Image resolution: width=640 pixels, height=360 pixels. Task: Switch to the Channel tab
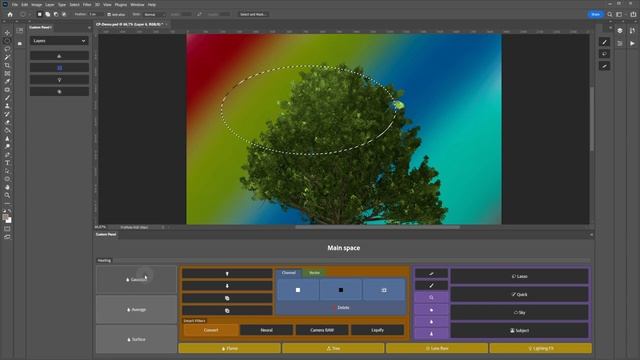pos(289,273)
